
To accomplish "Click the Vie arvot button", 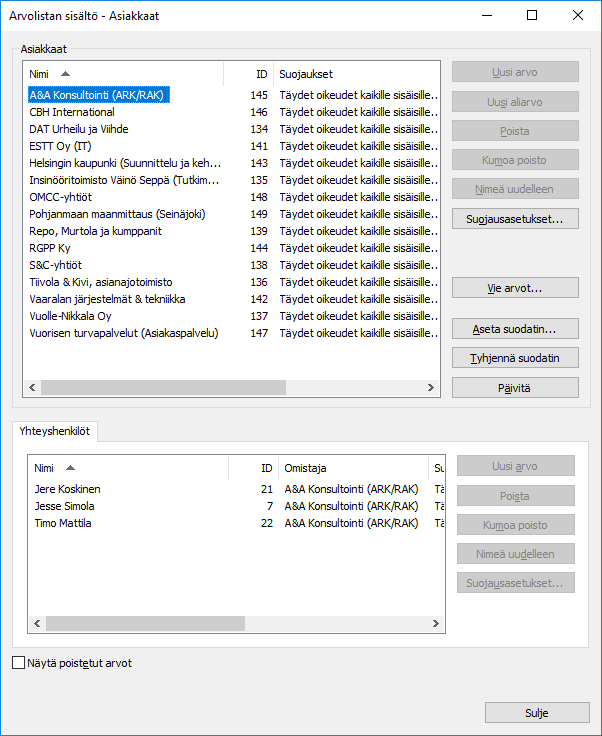I will (515, 288).
